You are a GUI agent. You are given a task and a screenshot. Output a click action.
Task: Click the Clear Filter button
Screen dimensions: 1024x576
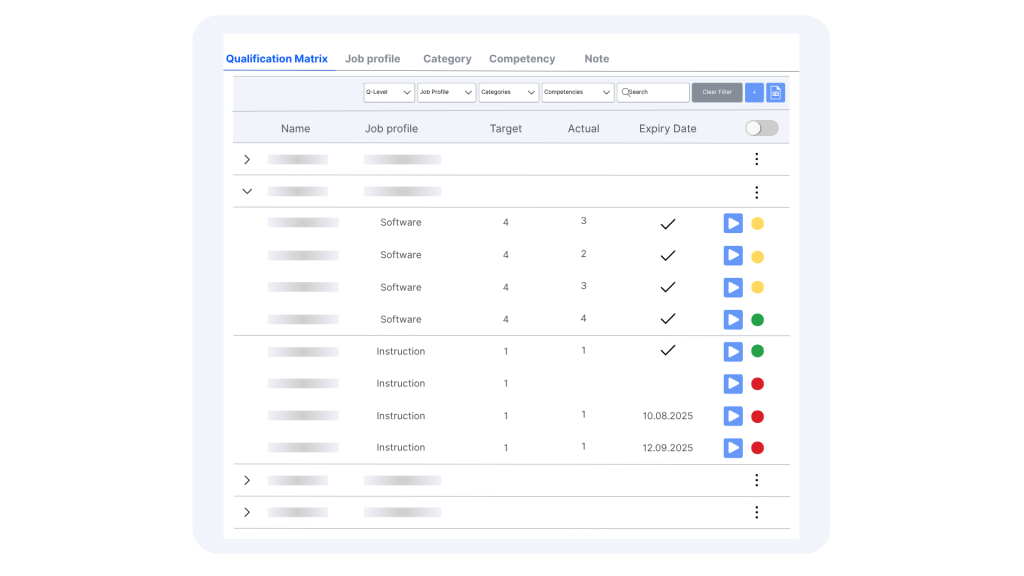716,92
